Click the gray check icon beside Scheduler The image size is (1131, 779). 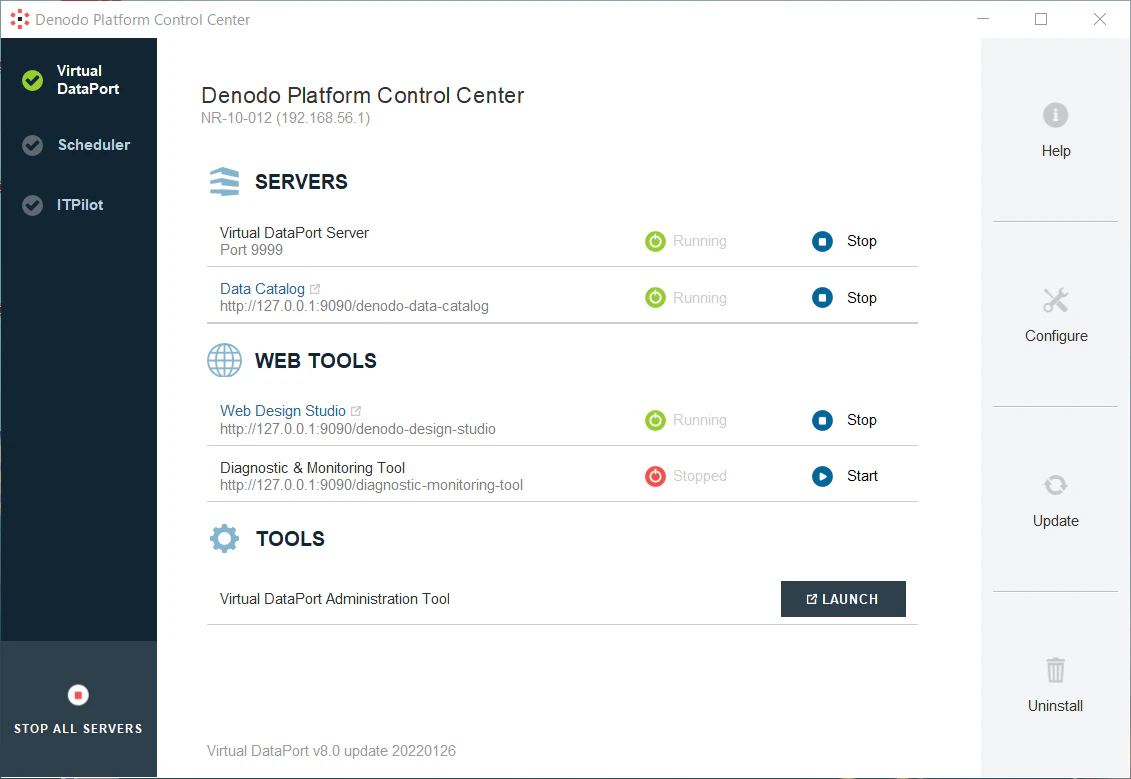click(x=32, y=145)
